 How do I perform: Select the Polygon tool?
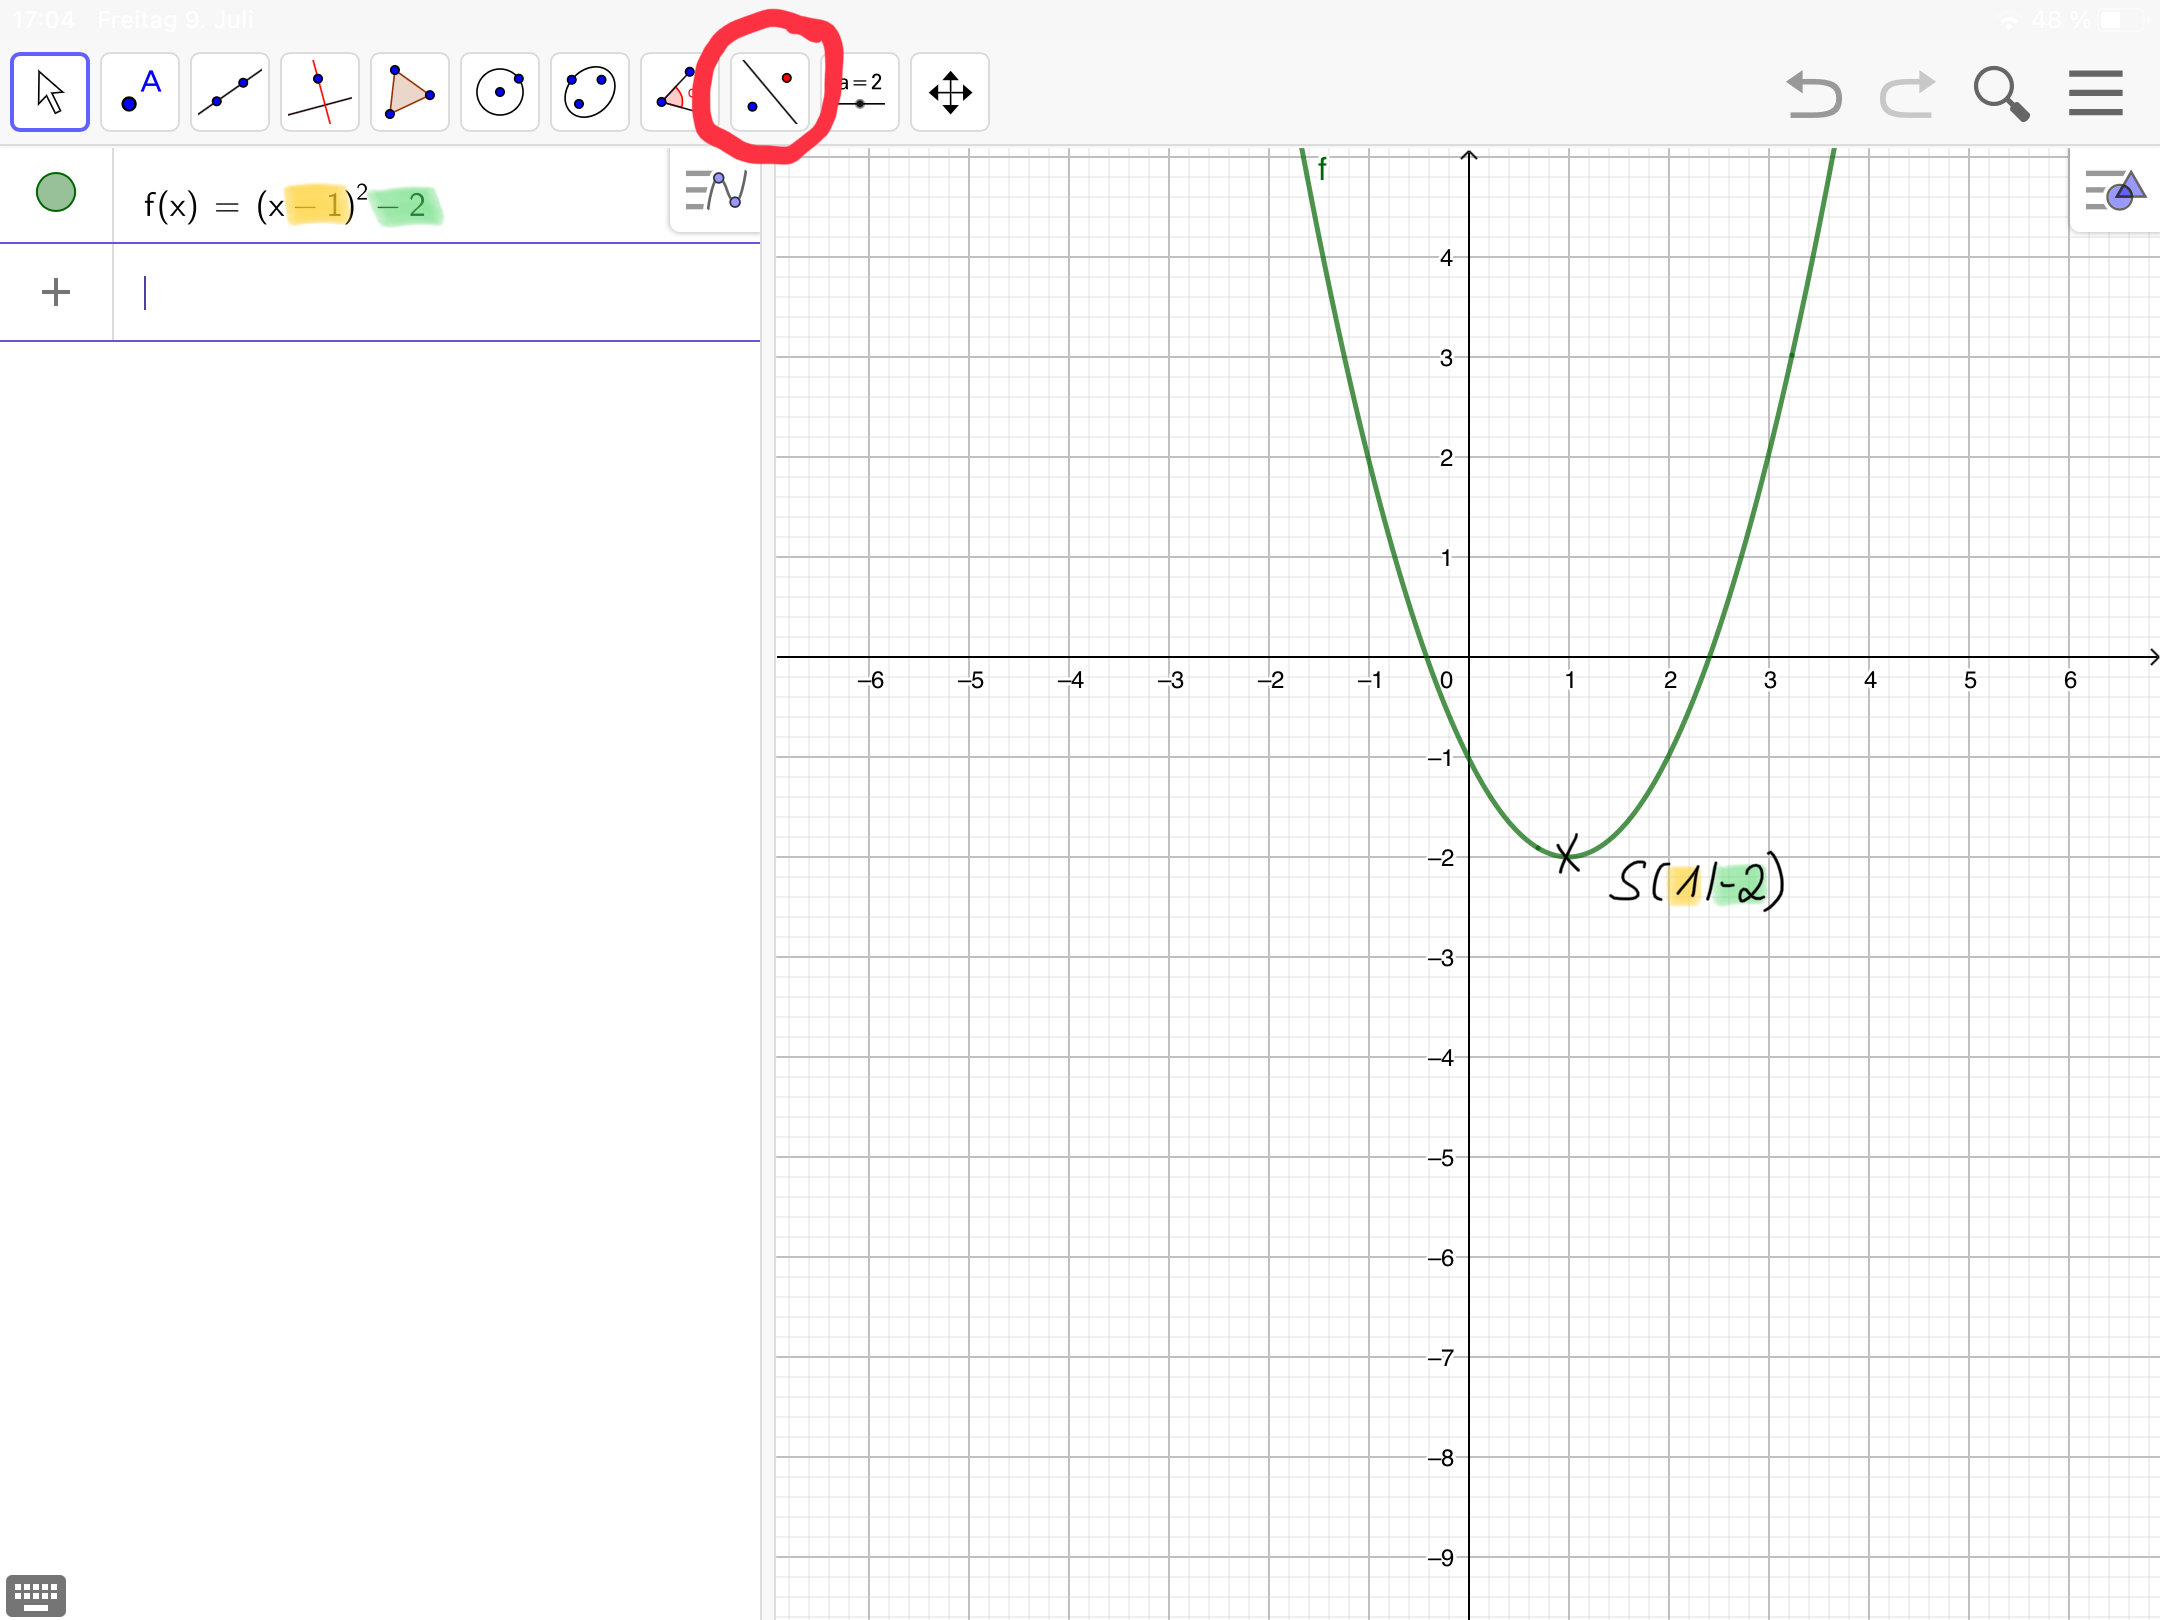(410, 92)
